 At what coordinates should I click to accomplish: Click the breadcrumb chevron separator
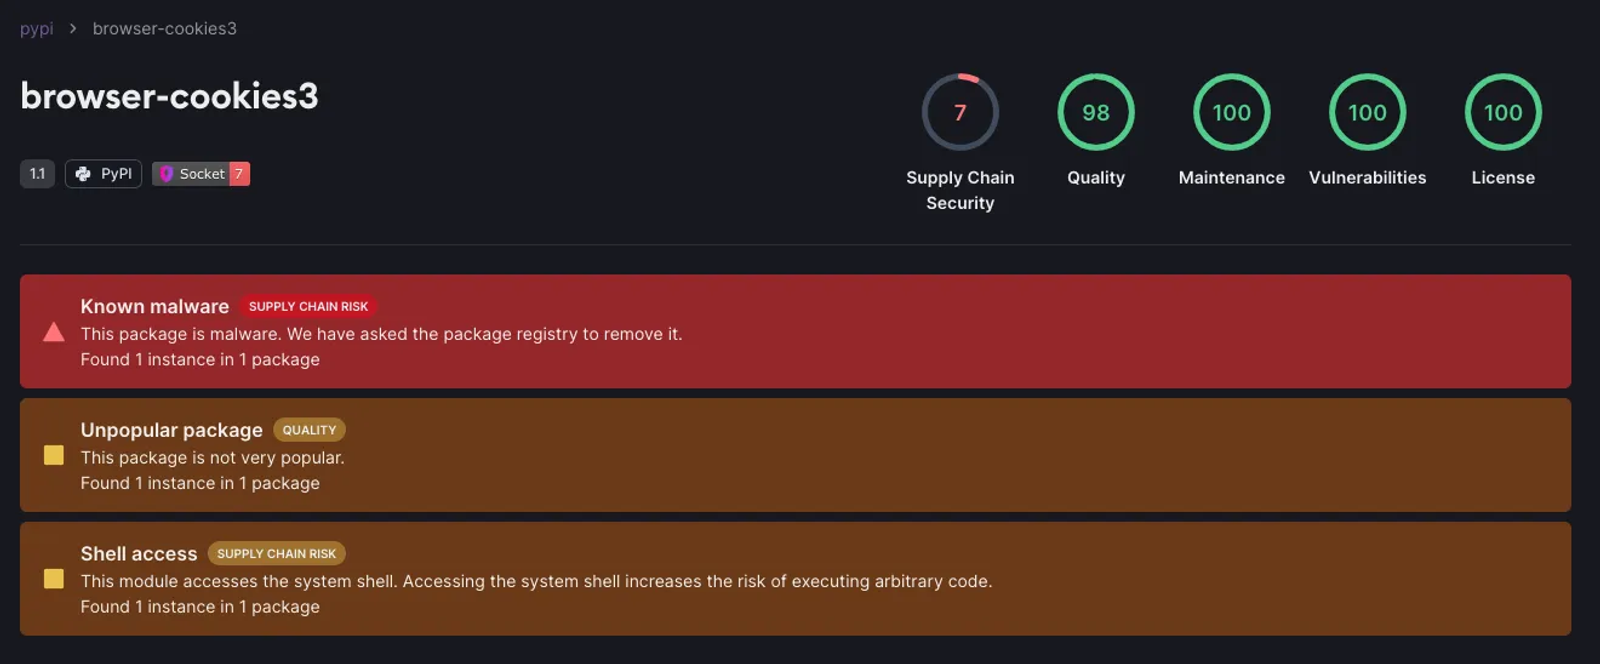73,29
